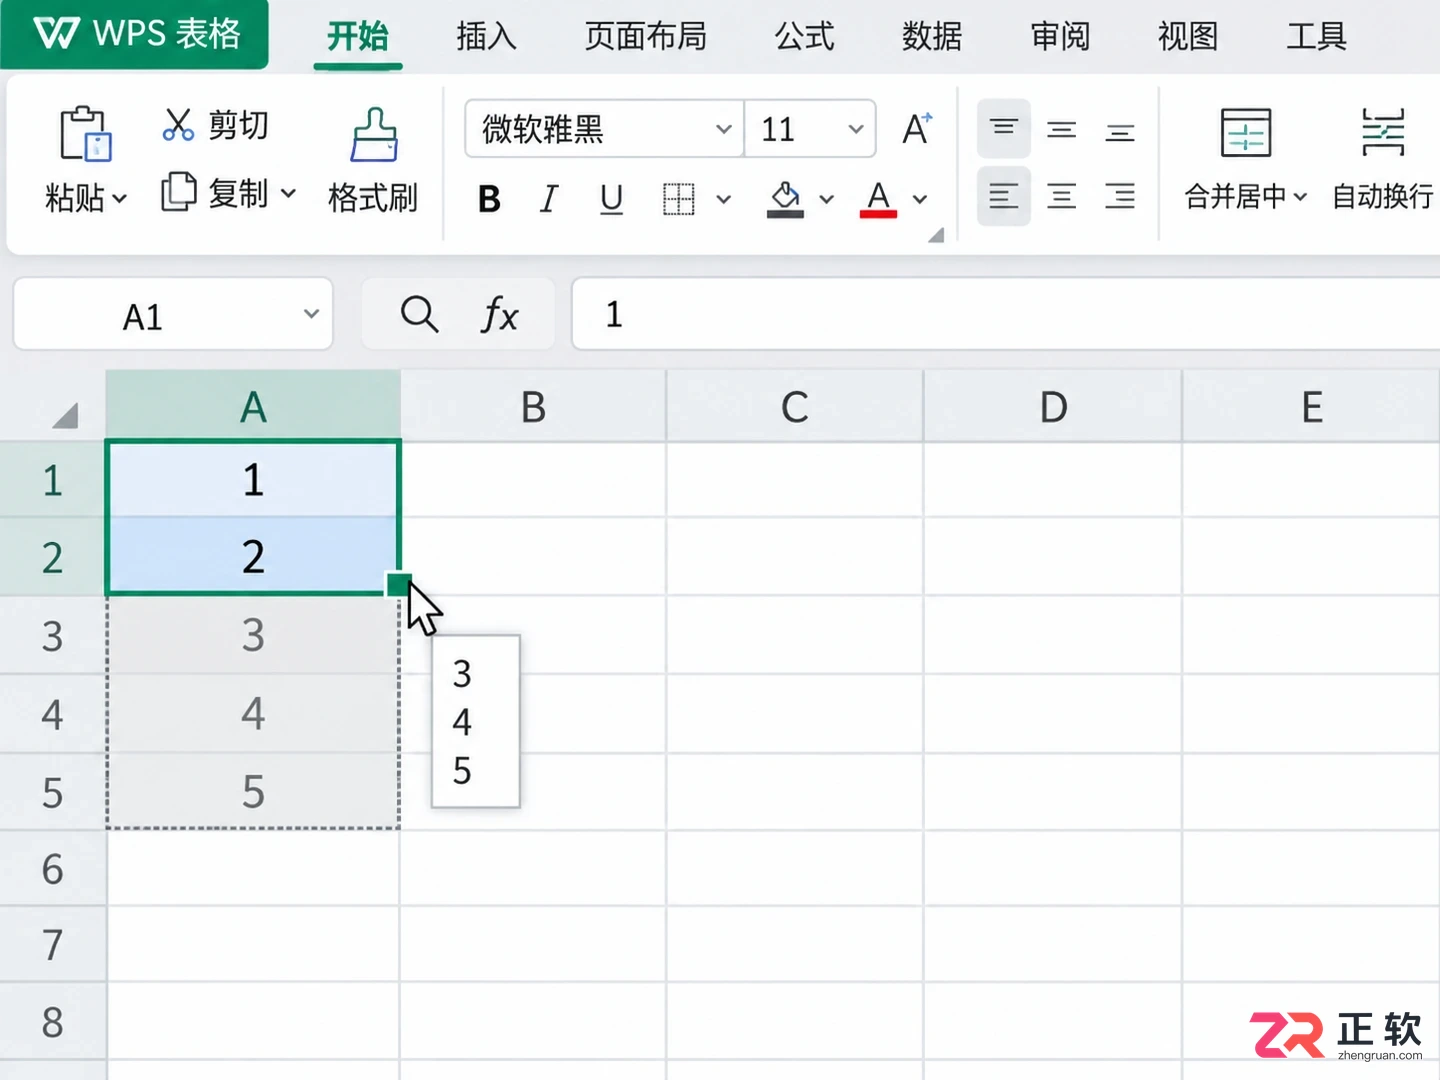Align text right
1440x1080 pixels.
1120,196
